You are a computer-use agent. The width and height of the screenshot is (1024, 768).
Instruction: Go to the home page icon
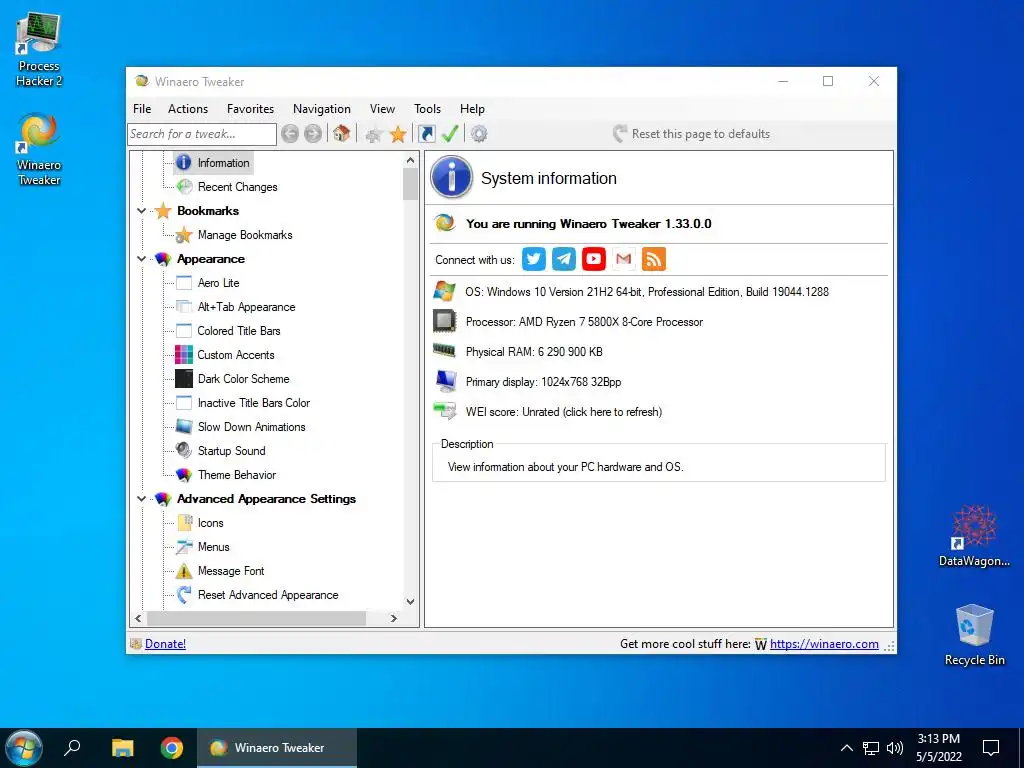342,134
